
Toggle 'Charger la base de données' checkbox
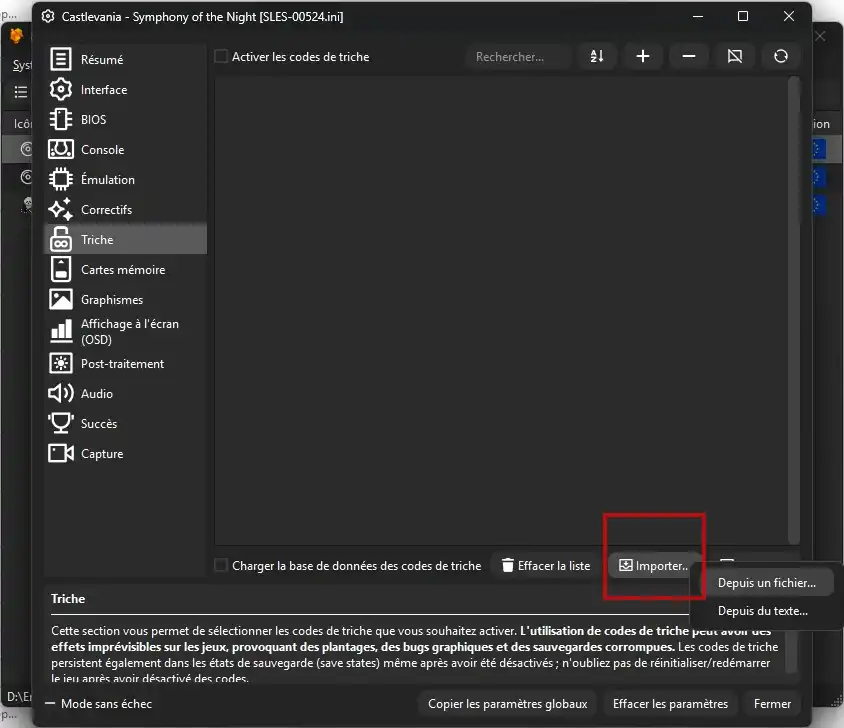point(221,565)
